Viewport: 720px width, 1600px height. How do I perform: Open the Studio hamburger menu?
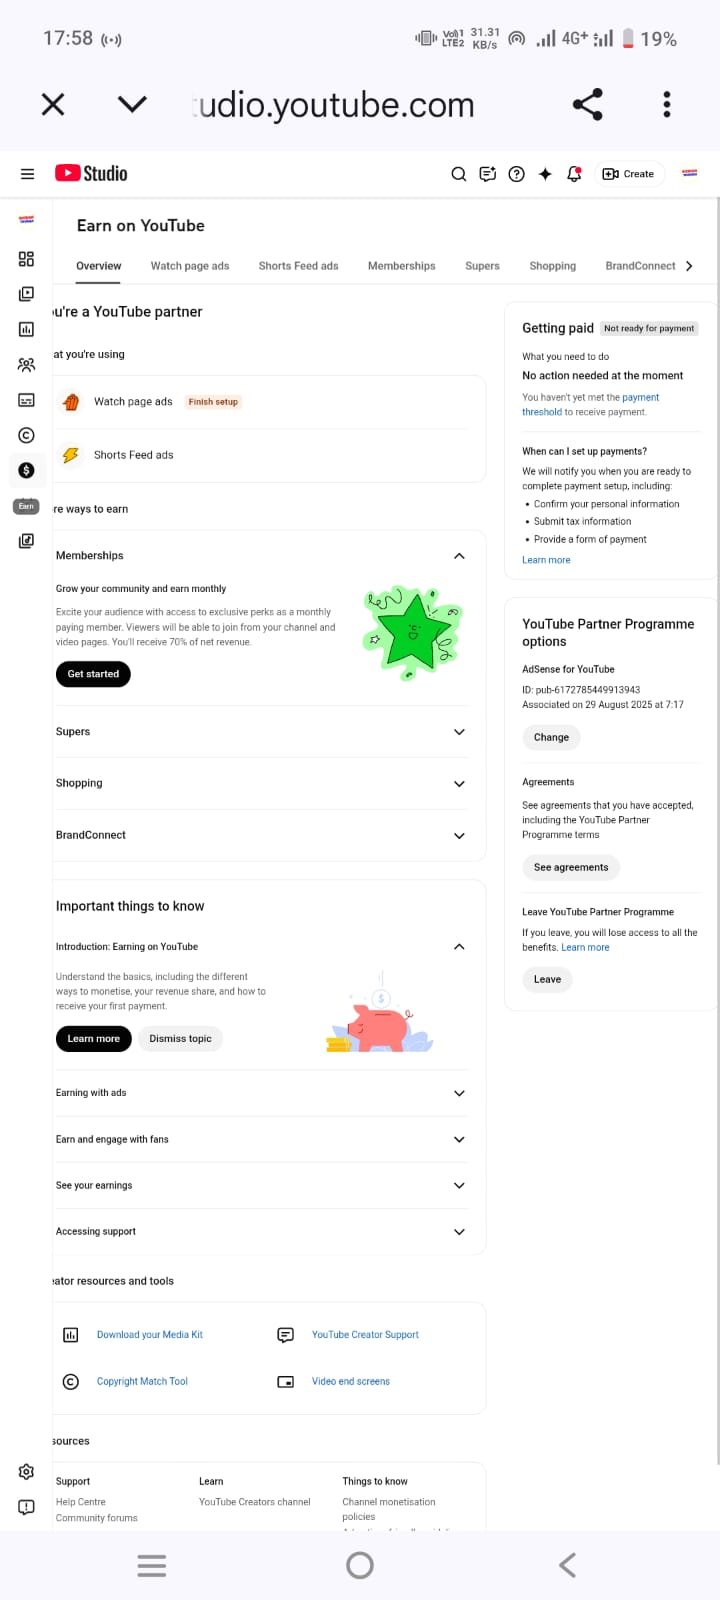point(27,174)
